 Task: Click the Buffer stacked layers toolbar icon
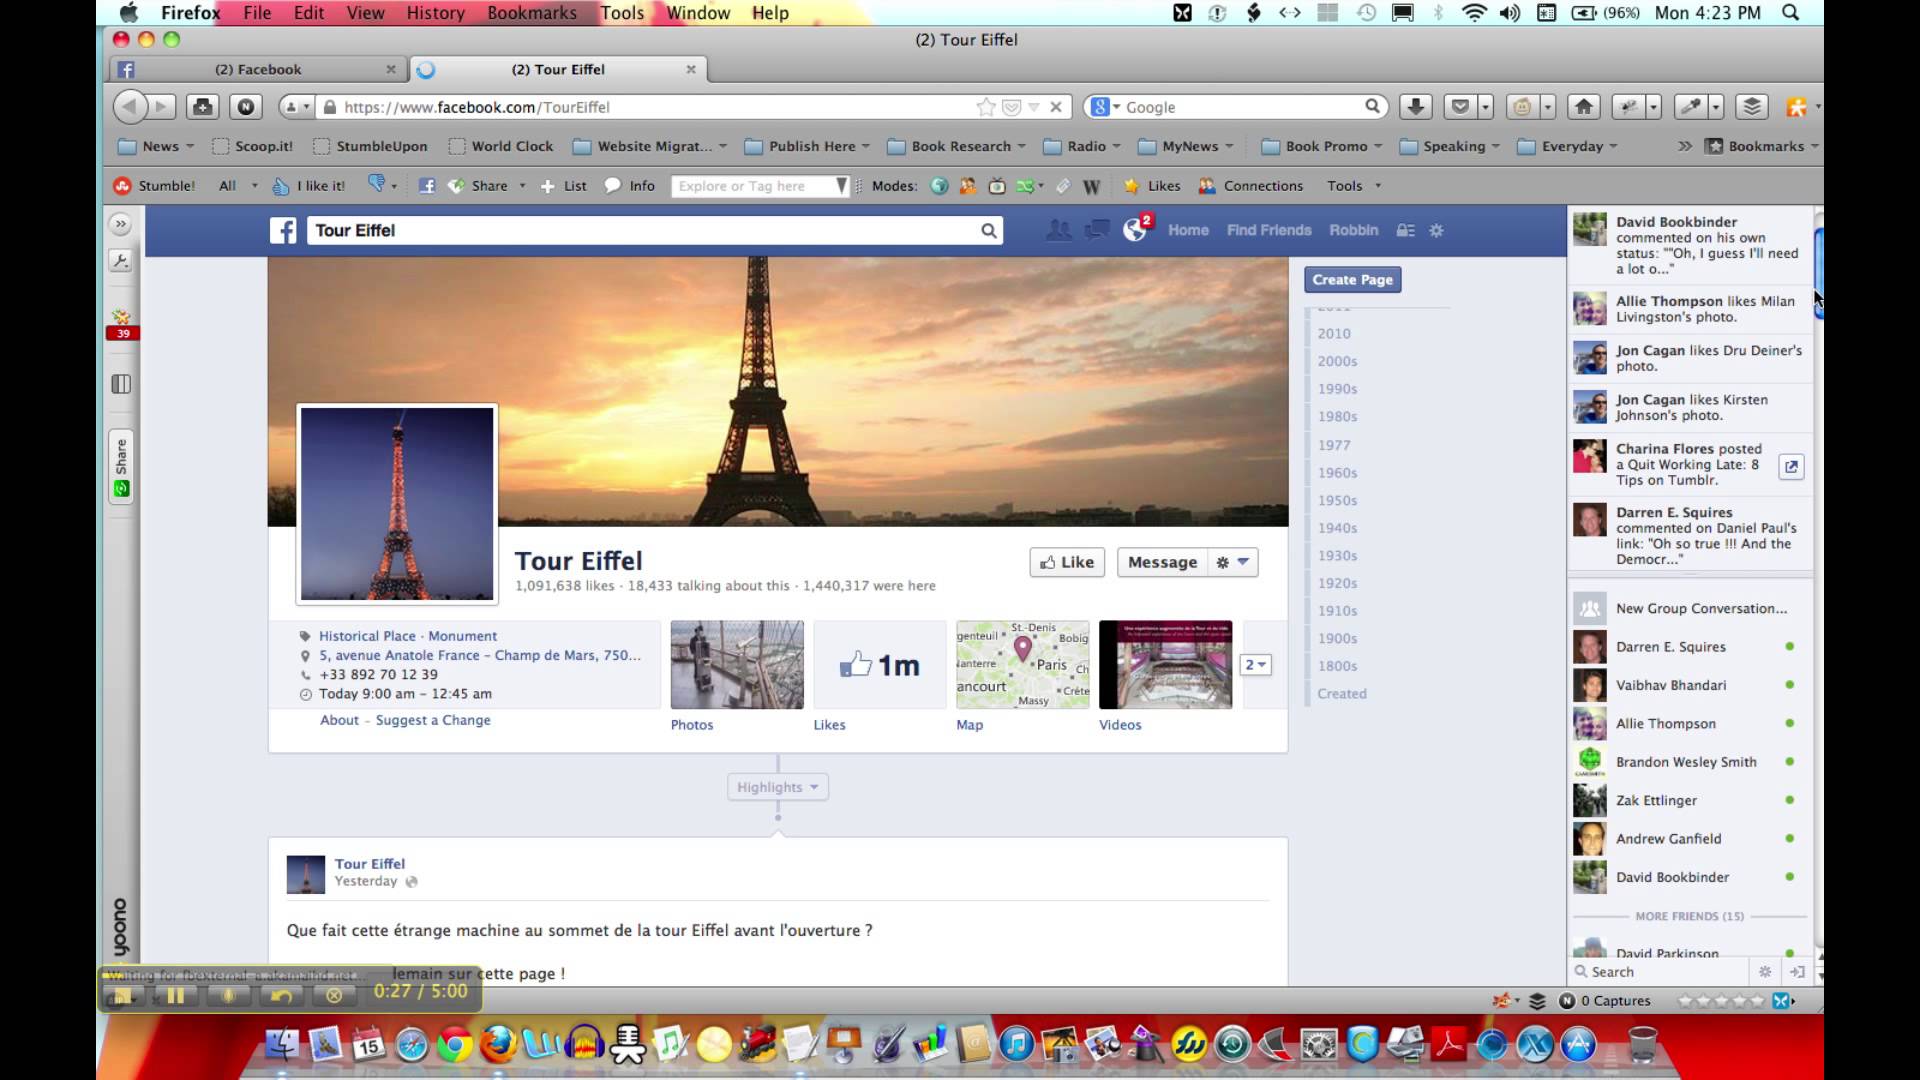(x=1752, y=106)
